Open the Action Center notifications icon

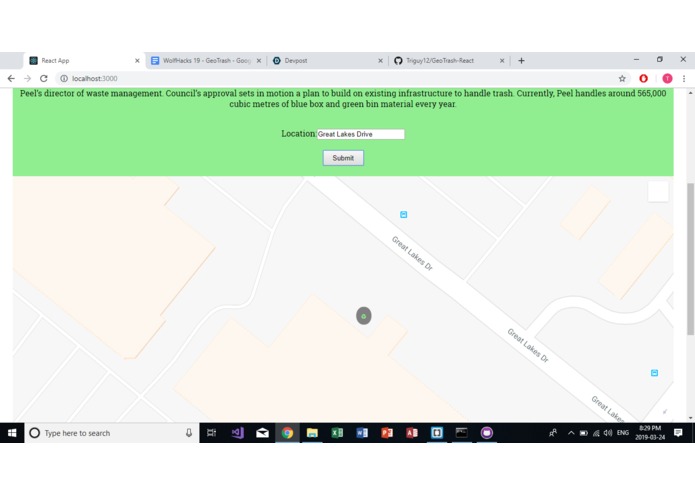[x=678, y=433]
